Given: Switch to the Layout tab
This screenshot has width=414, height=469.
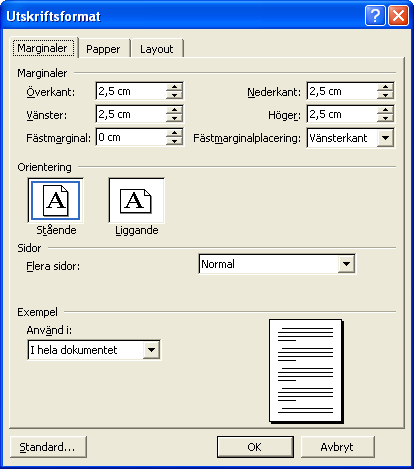Looking at the screenshot, I should tap(157, 49).
